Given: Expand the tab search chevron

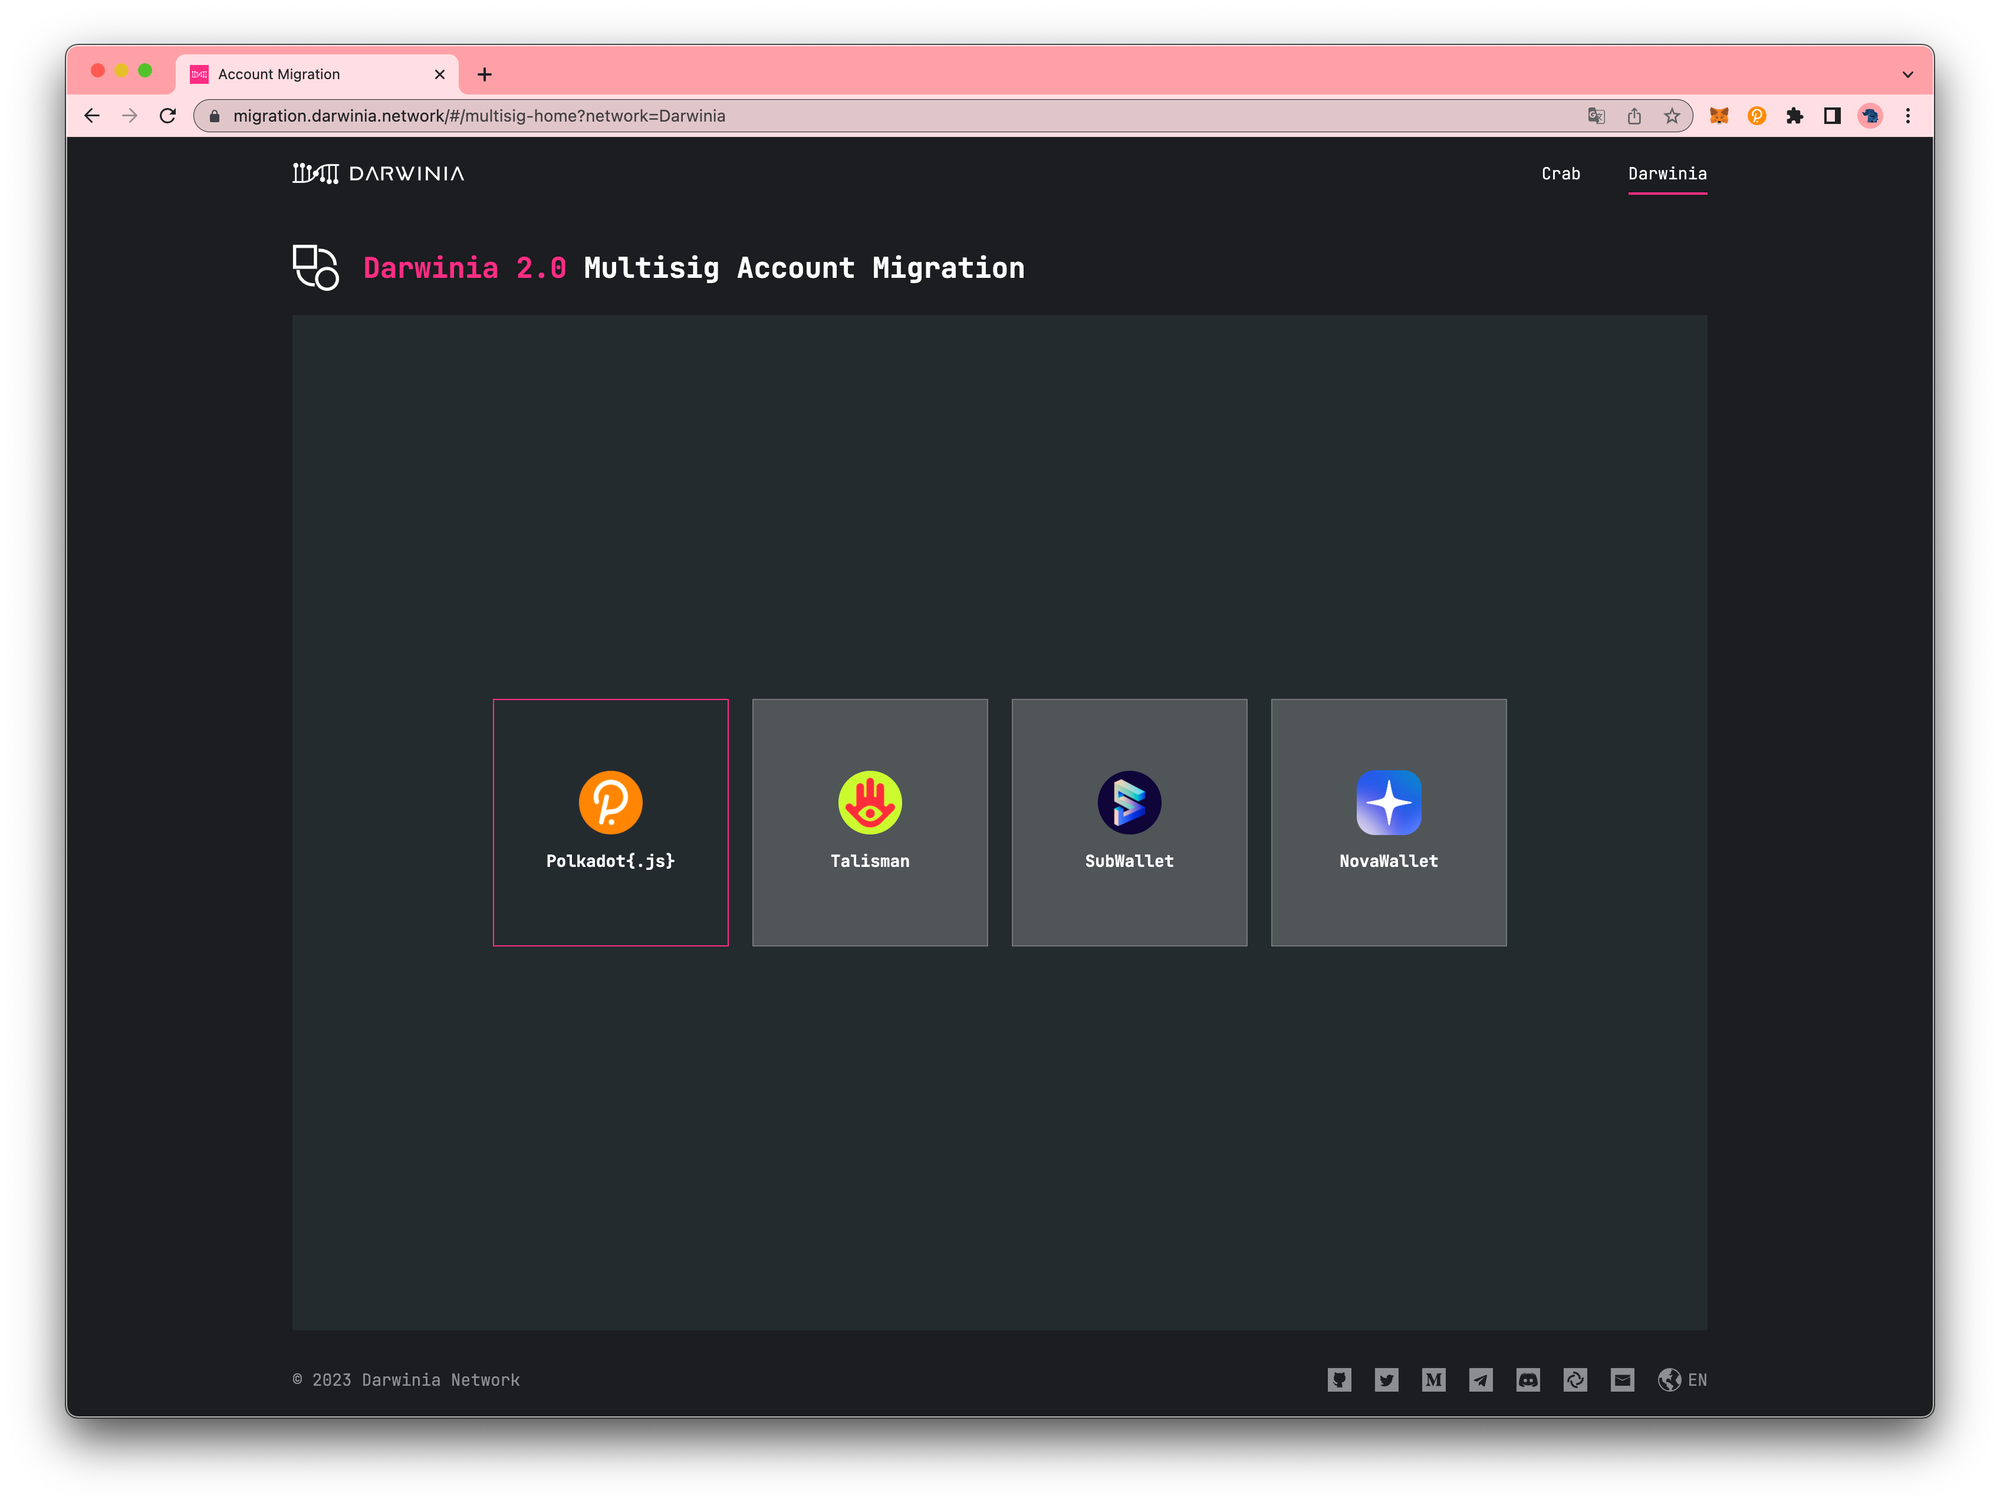Looking at the screenshot, I should pyautogui.click(x=1907, y=74).
